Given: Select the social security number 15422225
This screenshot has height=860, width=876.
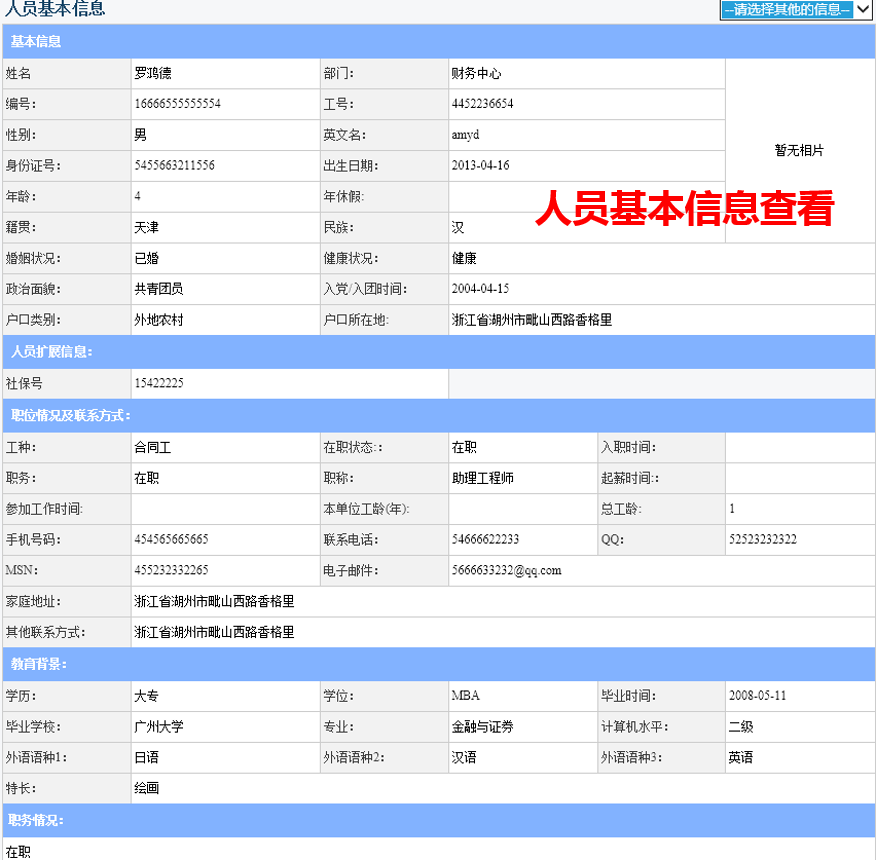Looking at the screenshot, I should coord(165,383).
